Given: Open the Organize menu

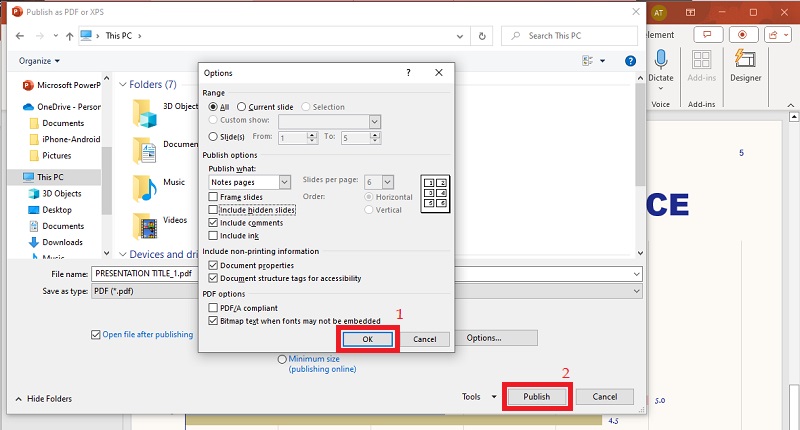Looking at the screenshot, I should [x=39, y=61].
